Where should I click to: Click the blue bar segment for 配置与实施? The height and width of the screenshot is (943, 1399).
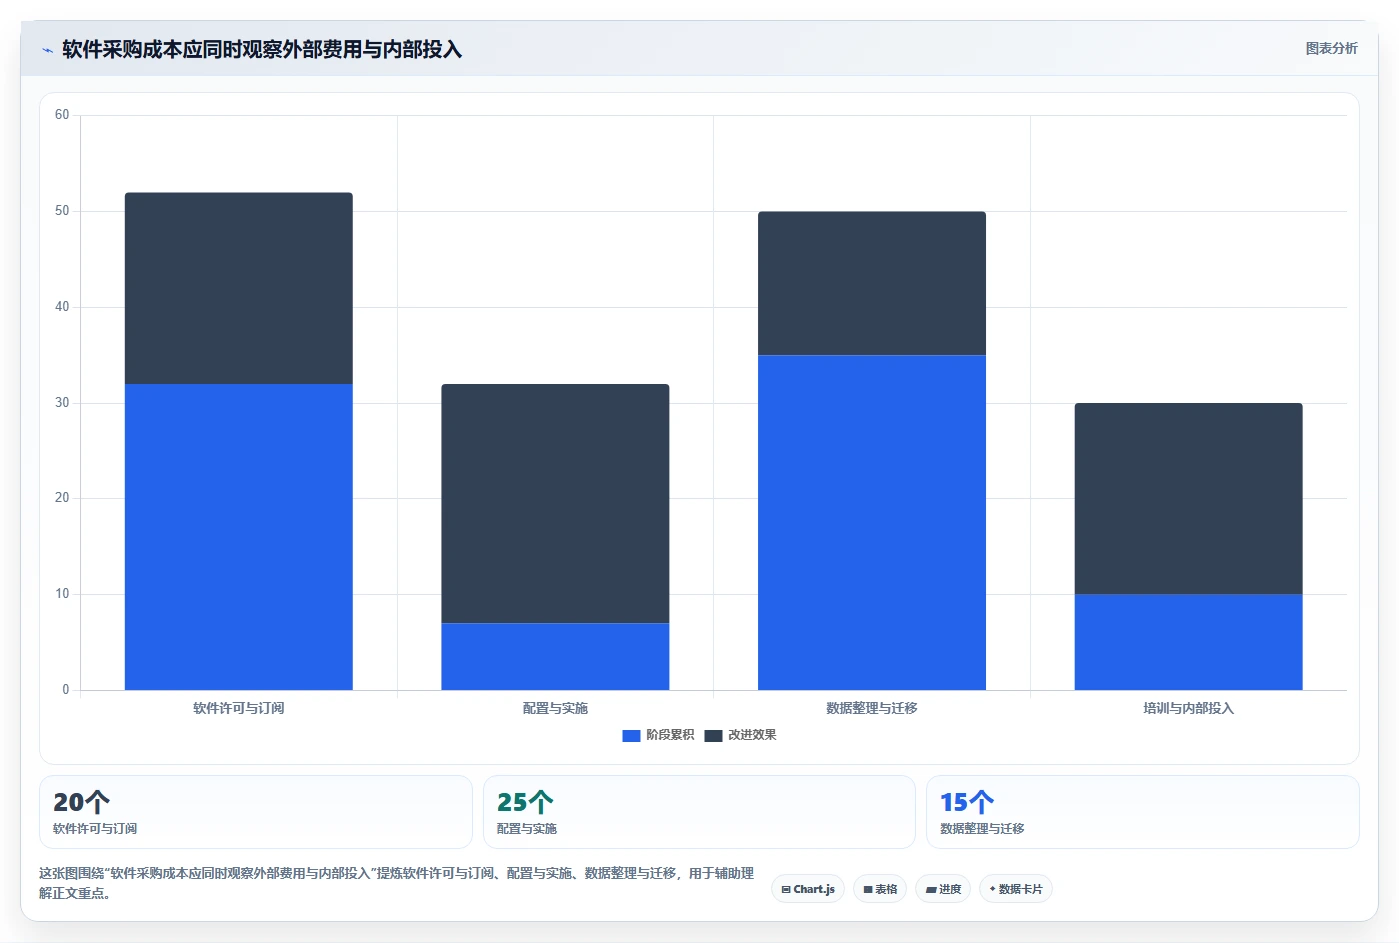(x=555, y=656)
